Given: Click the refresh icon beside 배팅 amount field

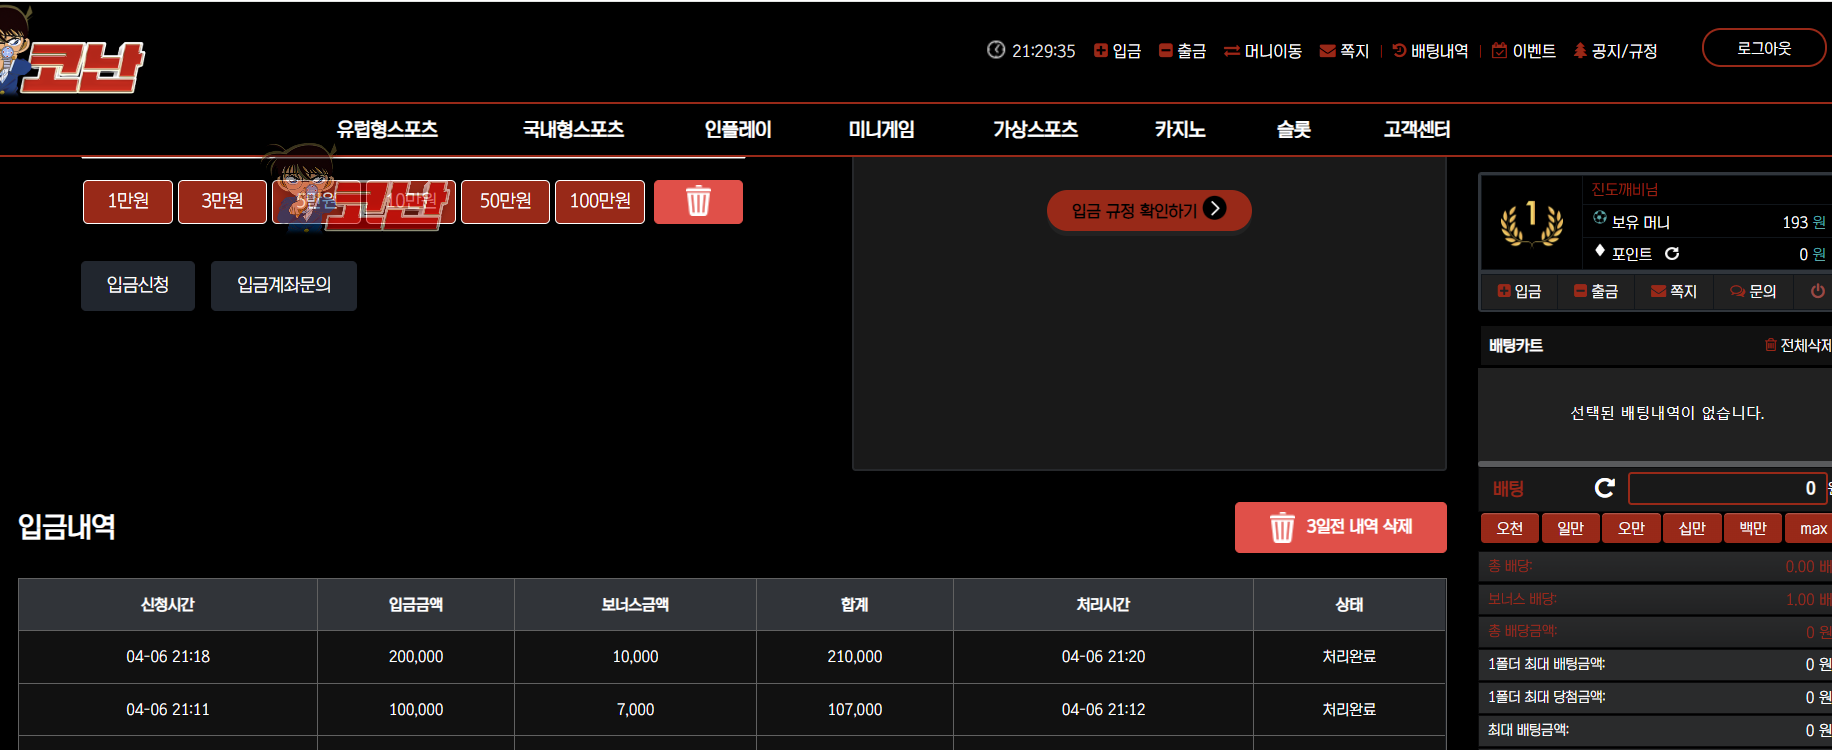Looking at the screenshot, I should (x=1605, y=488).
